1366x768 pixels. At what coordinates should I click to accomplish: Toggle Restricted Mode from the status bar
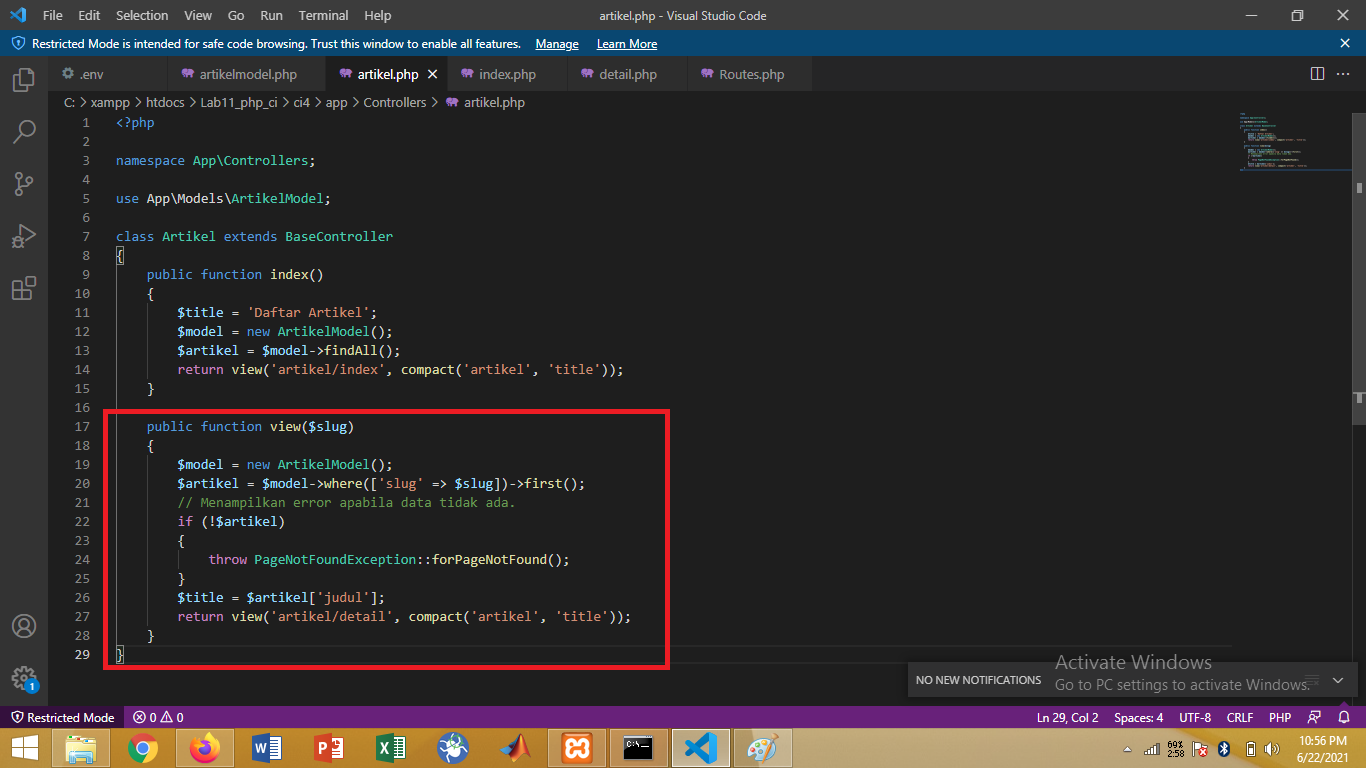tap(62, 717)
